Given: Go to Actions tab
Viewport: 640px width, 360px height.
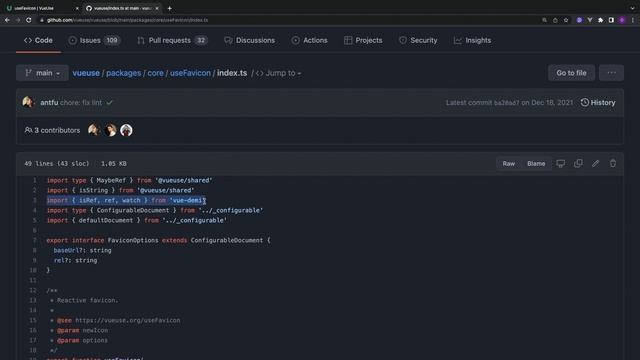Looking at the screenshot, I should [x=309, y=40].
